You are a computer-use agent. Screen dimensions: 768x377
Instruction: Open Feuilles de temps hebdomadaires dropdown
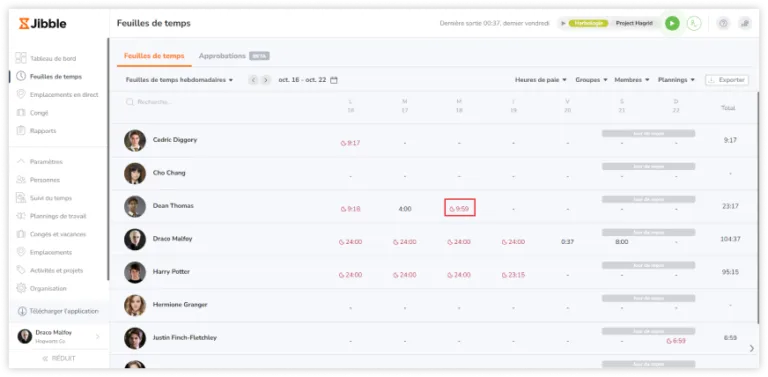179,80
